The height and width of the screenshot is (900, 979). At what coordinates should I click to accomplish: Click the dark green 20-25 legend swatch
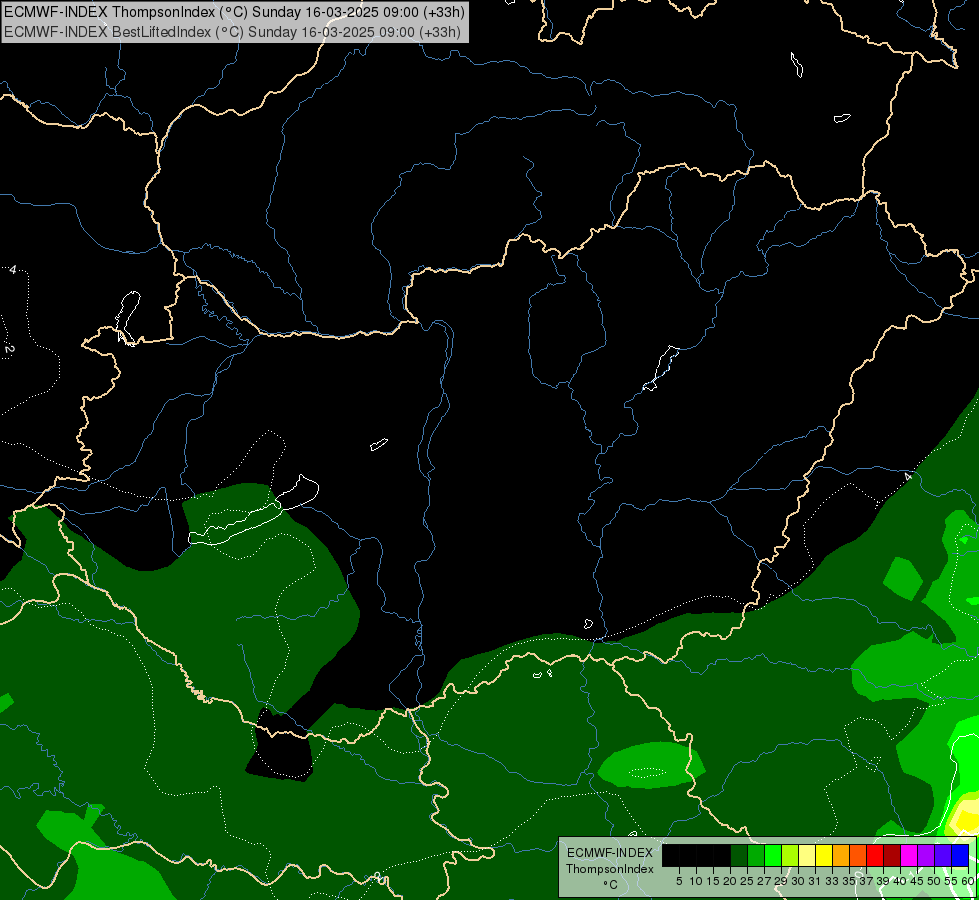point(739,855)
